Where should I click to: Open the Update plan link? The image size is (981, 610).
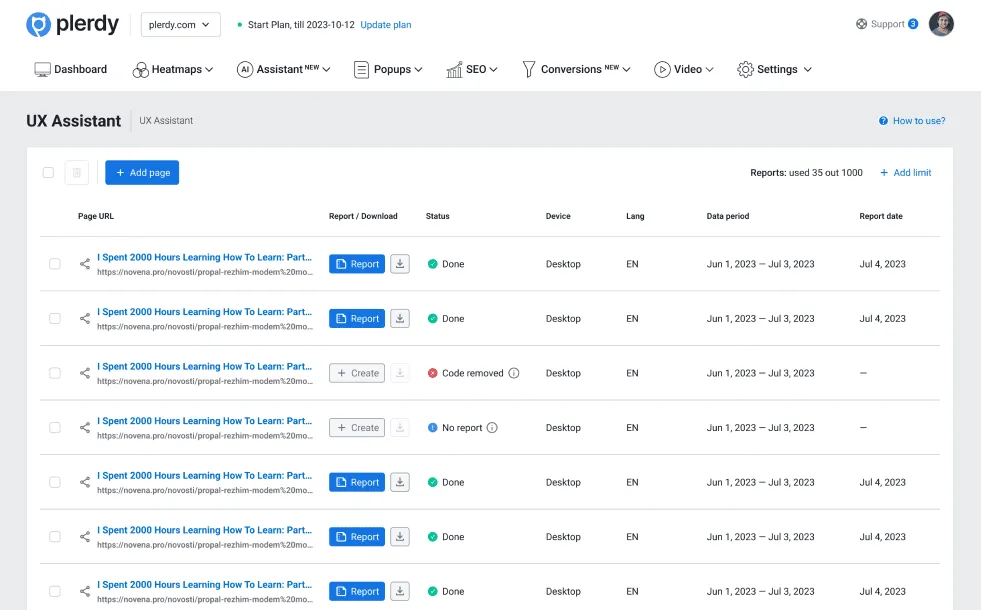click(386, 24)
